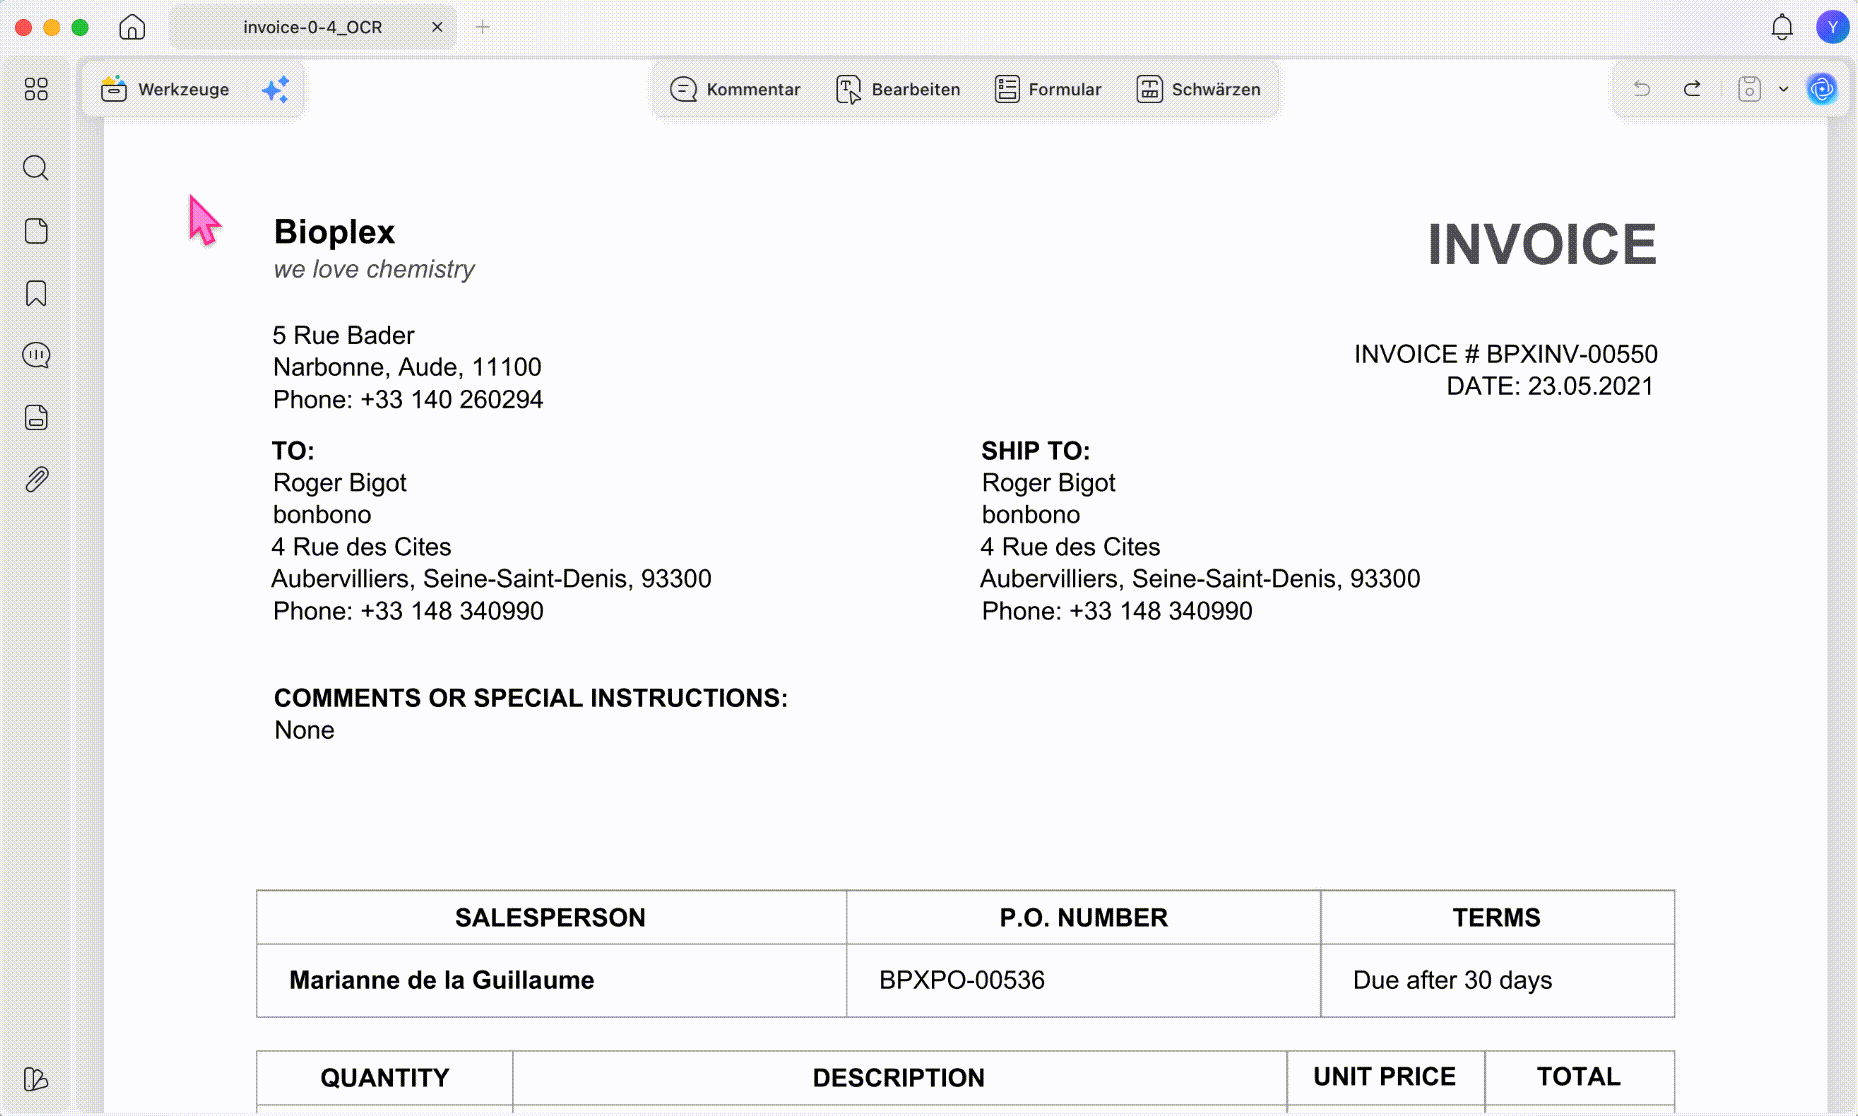The image size is (1858, 1116).
Task: Click the P.O. NUMBER header
Action: (x=1083, y=918)
